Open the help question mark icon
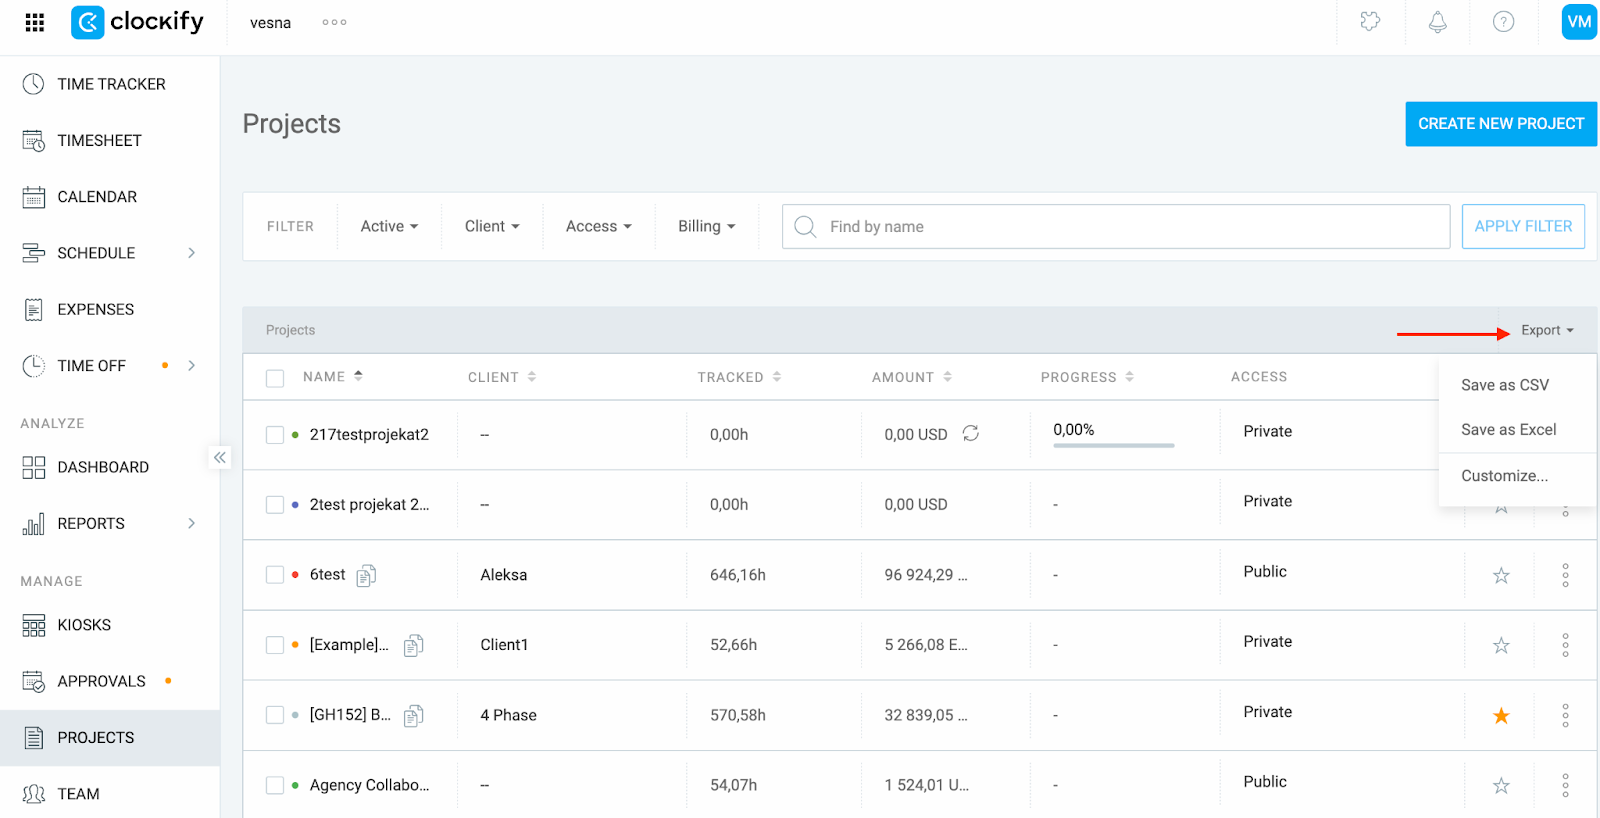Screen dimensions: 1600x818 click(1503, 22)
